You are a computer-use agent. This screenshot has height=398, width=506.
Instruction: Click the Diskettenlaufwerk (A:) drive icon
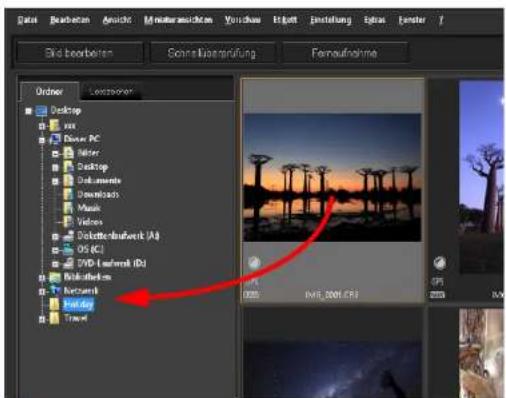pyautogui.click(x=68, y=236)
